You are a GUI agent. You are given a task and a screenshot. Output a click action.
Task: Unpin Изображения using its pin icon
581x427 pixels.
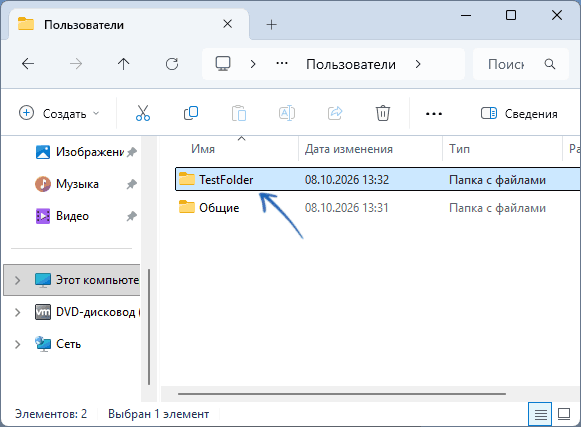coord(132,152)
